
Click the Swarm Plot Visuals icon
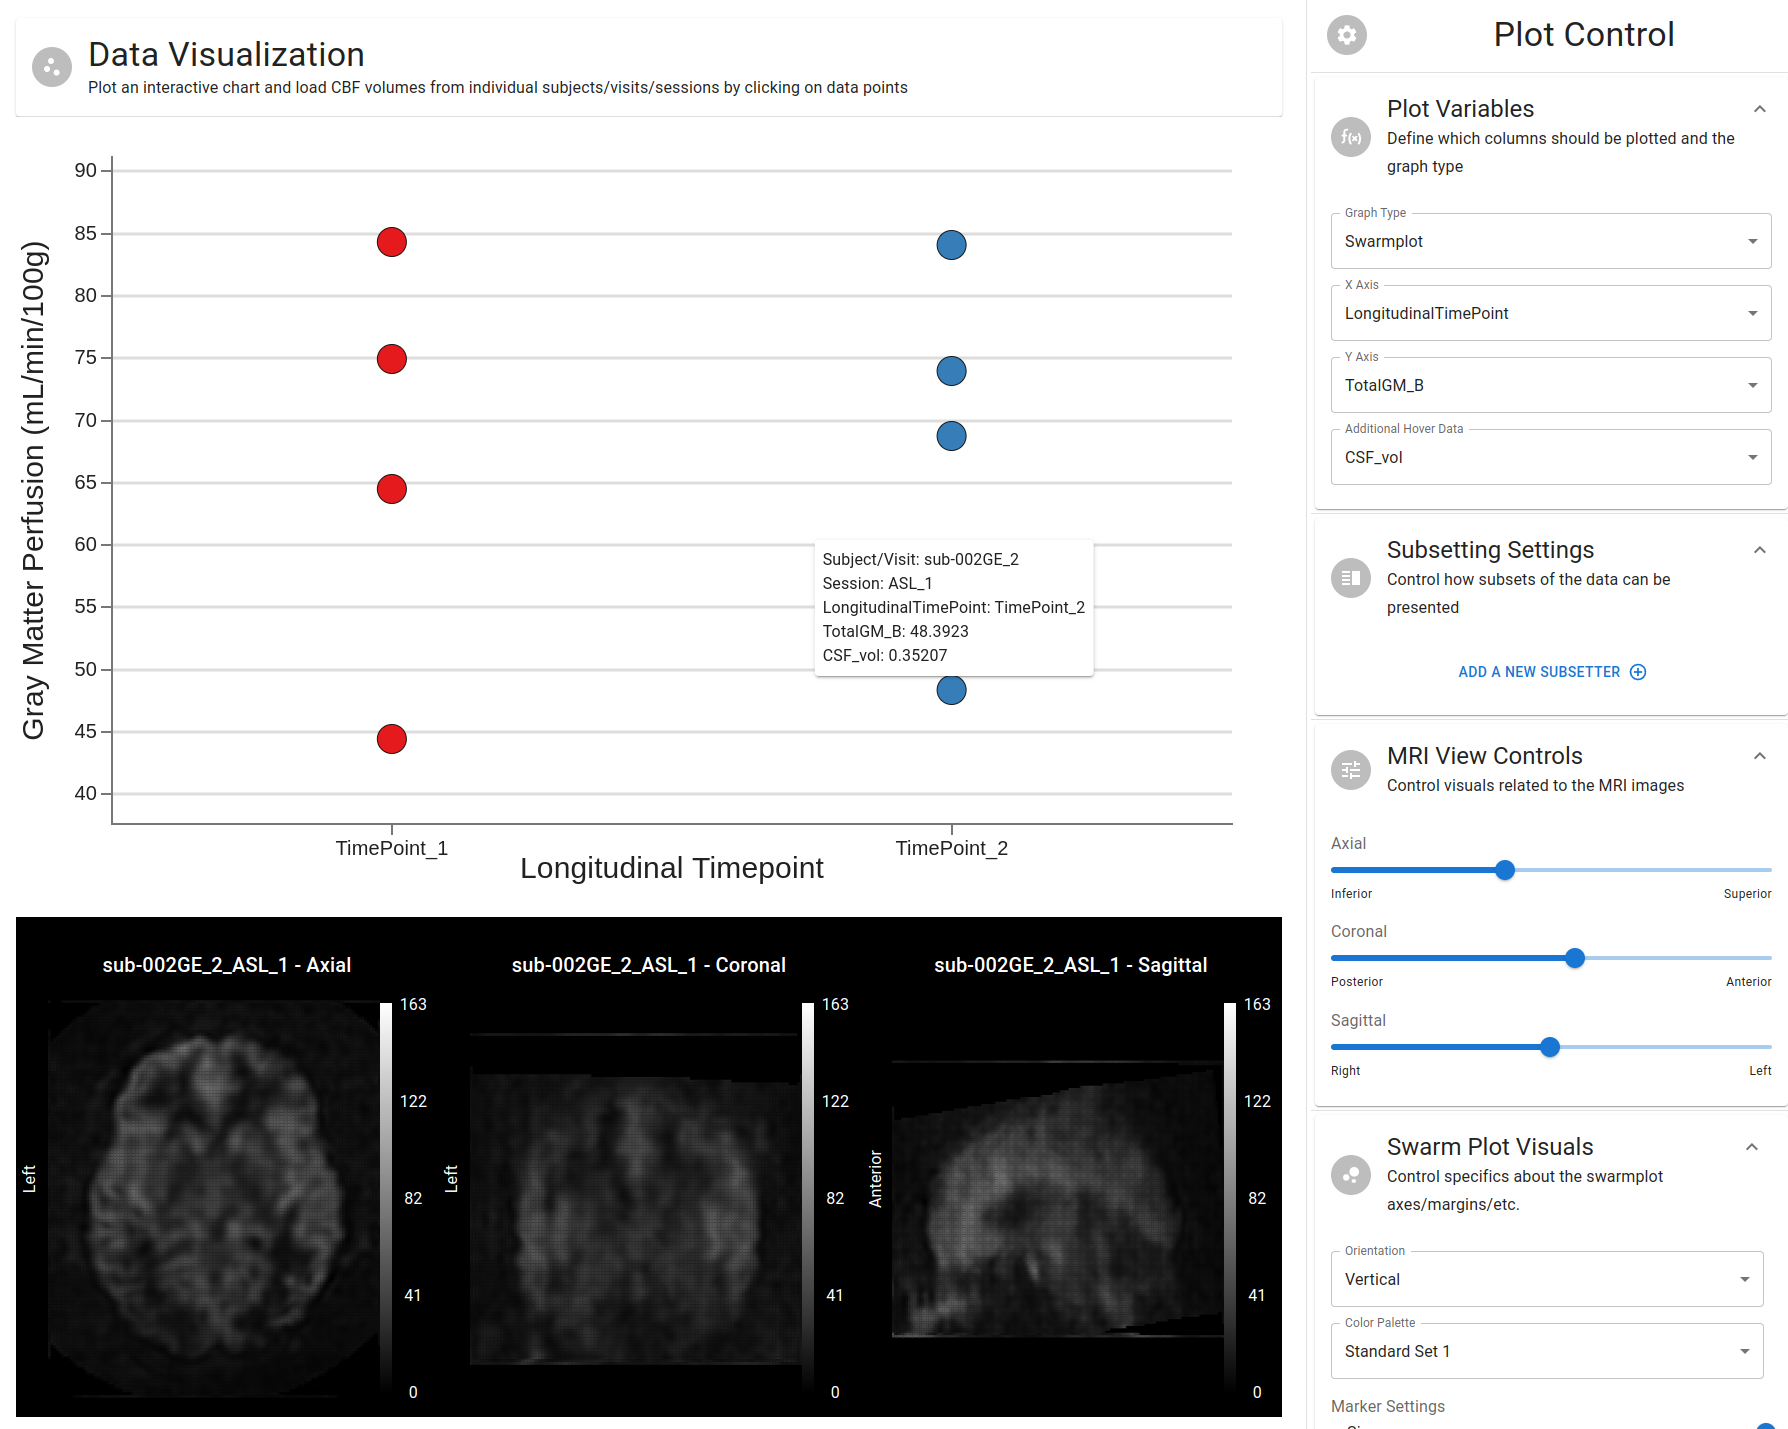pos(1351,1175)
